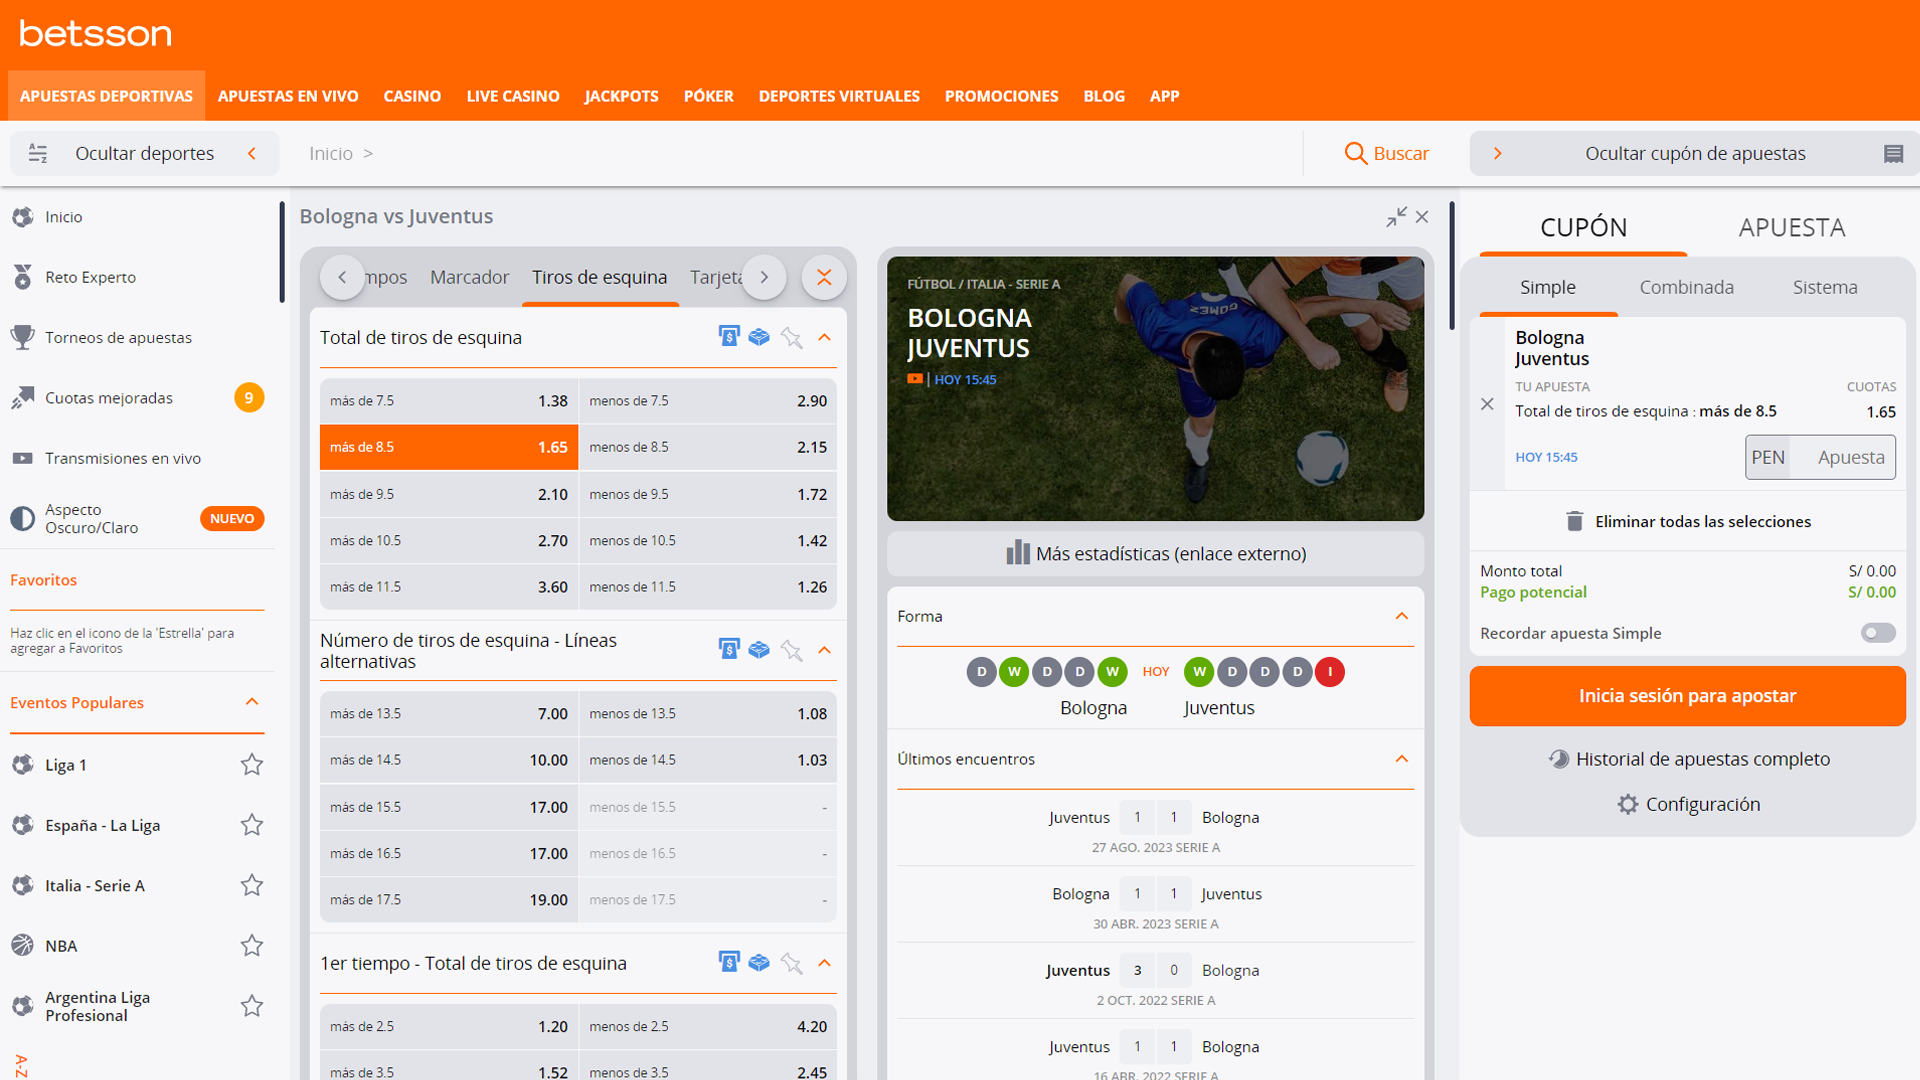Show next market tabs arrow
This screenshot has width=1920, height=1080.
764,277
